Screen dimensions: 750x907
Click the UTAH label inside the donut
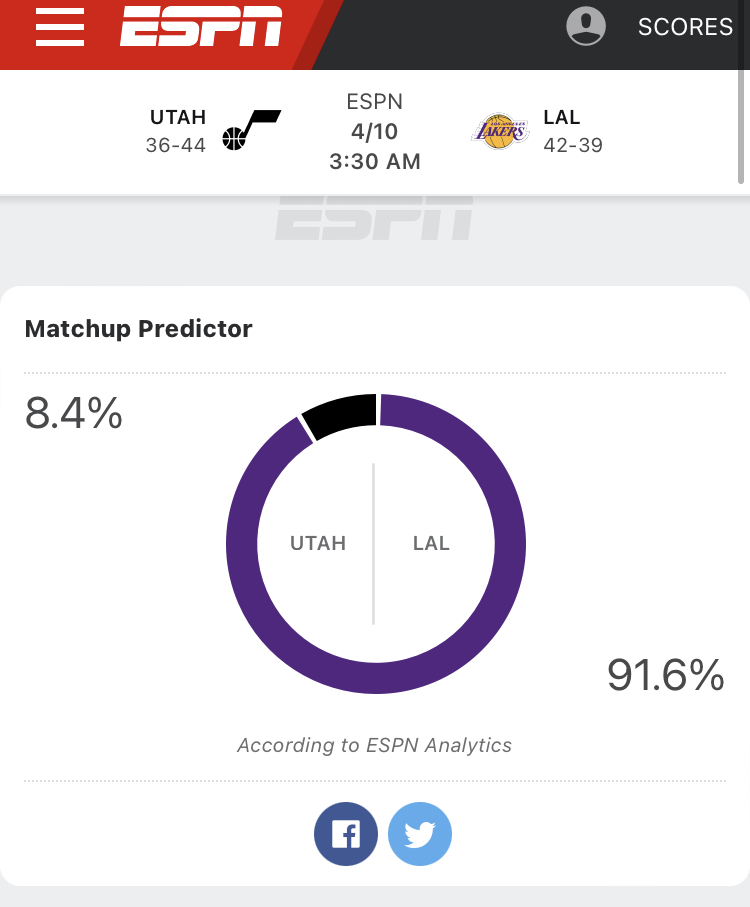318,544
